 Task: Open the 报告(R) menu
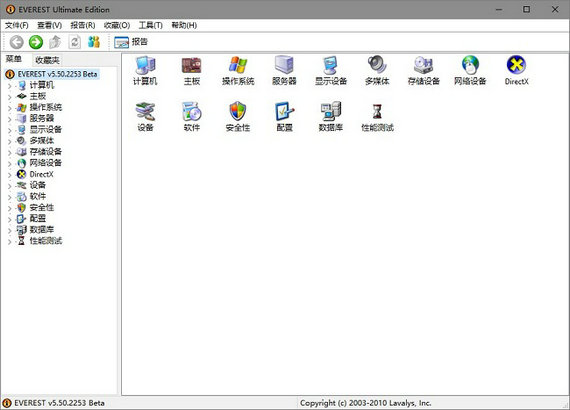pyautogui.click(x=83, y=25)
